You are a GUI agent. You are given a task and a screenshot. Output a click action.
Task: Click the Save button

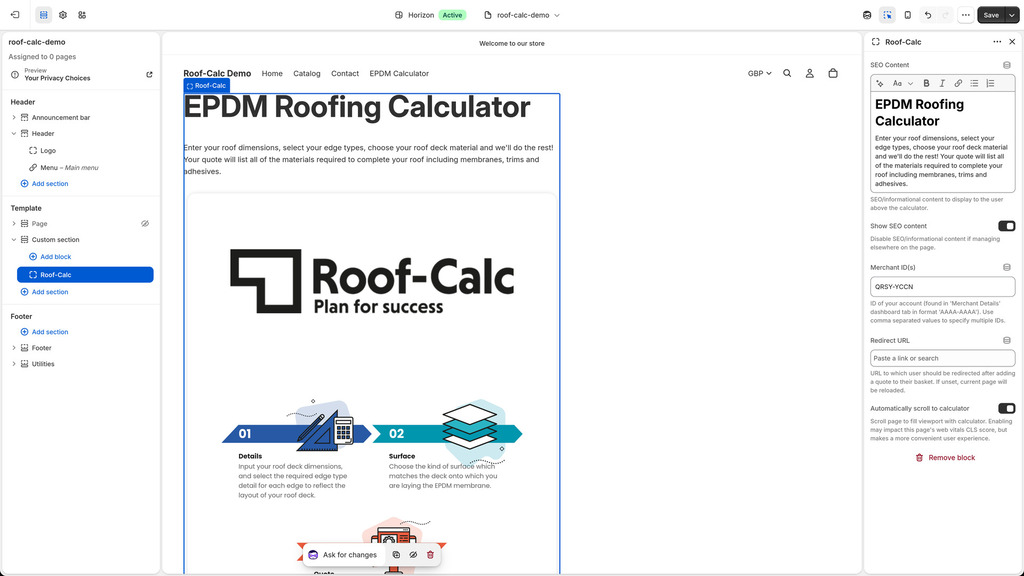(991, 15)
